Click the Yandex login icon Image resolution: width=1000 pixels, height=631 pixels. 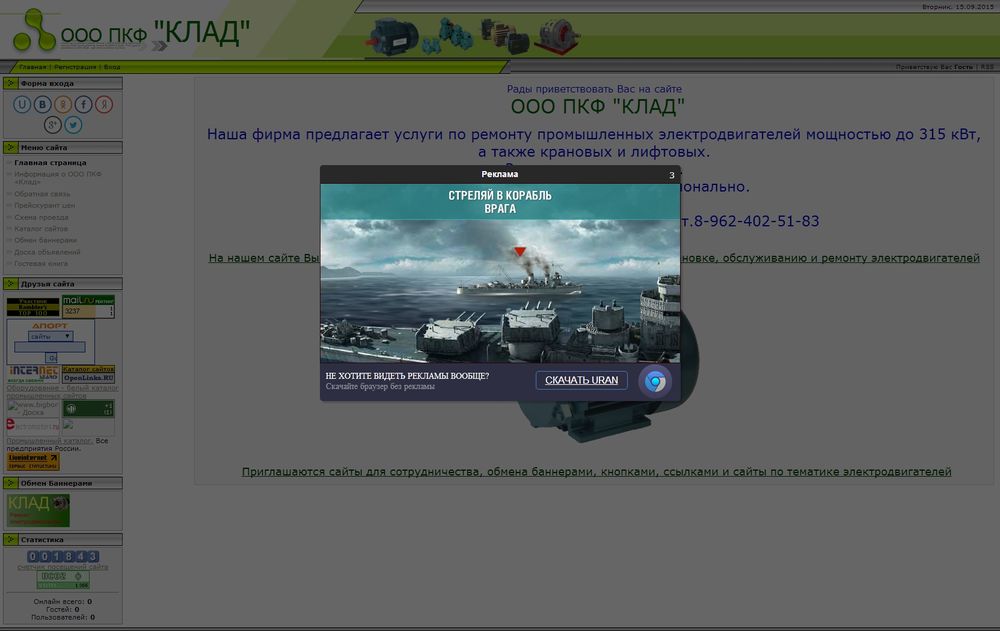(x=104, y=104)
